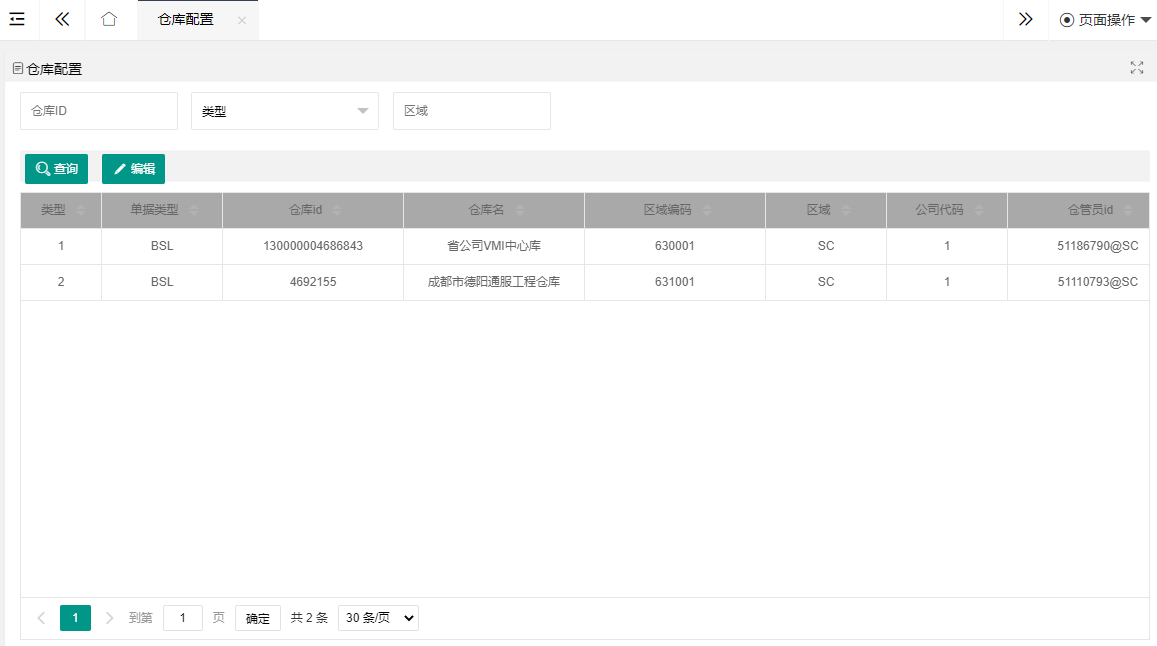Open the 页面操作 dropdown menu
Image resolution: width=1157 pixels, height=646 pixels.
tap(1105, 20)
